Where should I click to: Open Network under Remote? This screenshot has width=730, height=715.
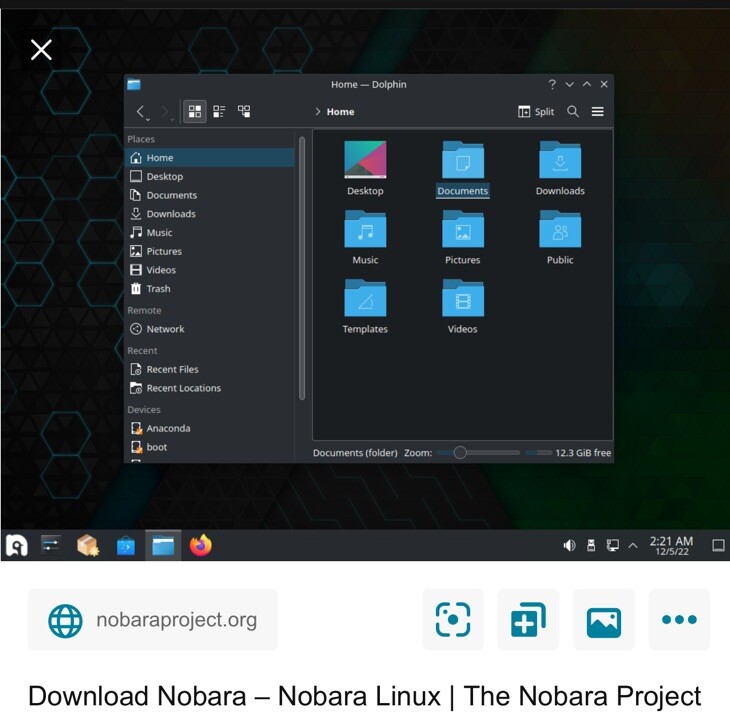tap(210, 329)
